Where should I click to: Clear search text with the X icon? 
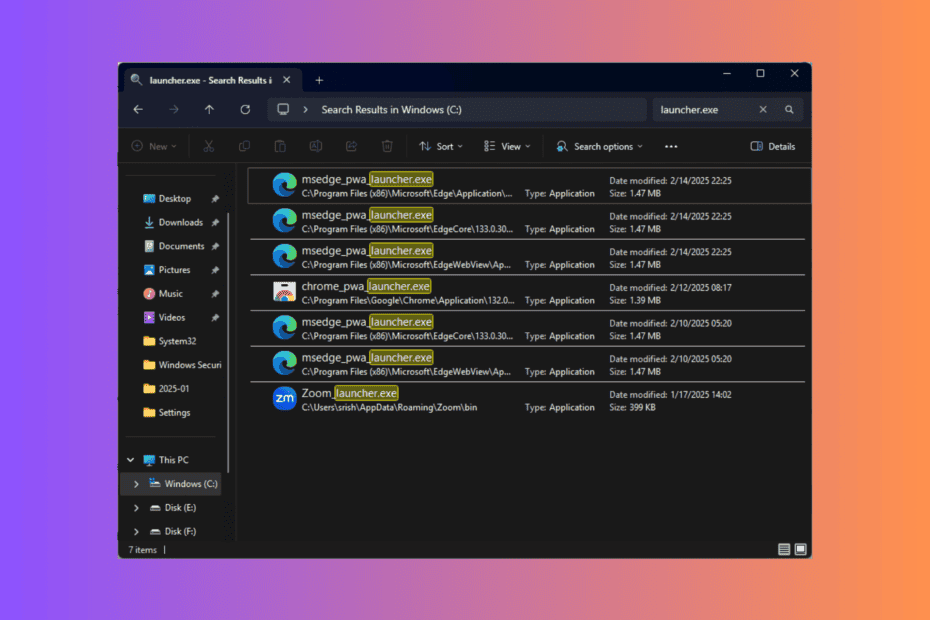[763, 110]
